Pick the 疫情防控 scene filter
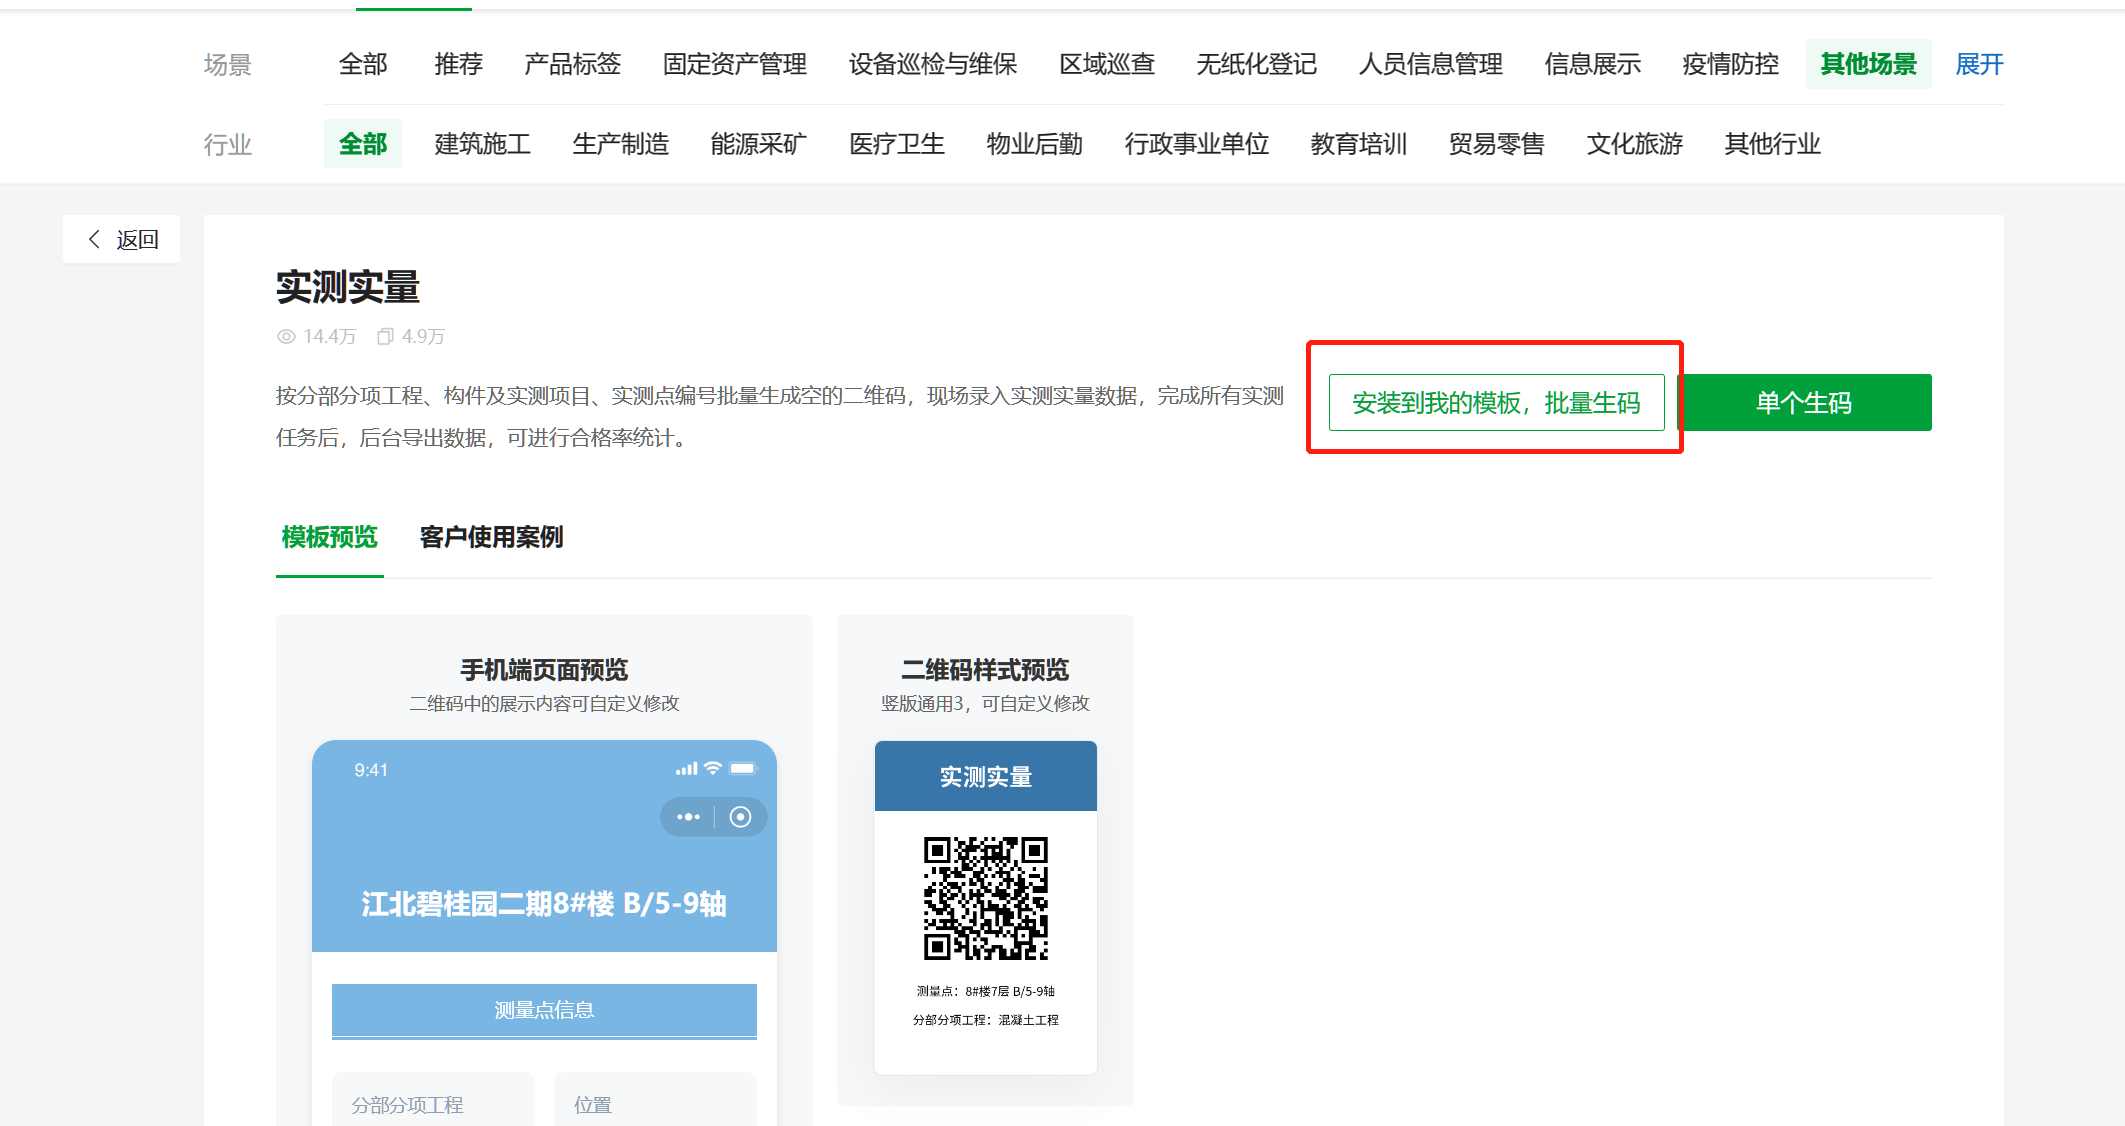 (x=1730, y=65)
